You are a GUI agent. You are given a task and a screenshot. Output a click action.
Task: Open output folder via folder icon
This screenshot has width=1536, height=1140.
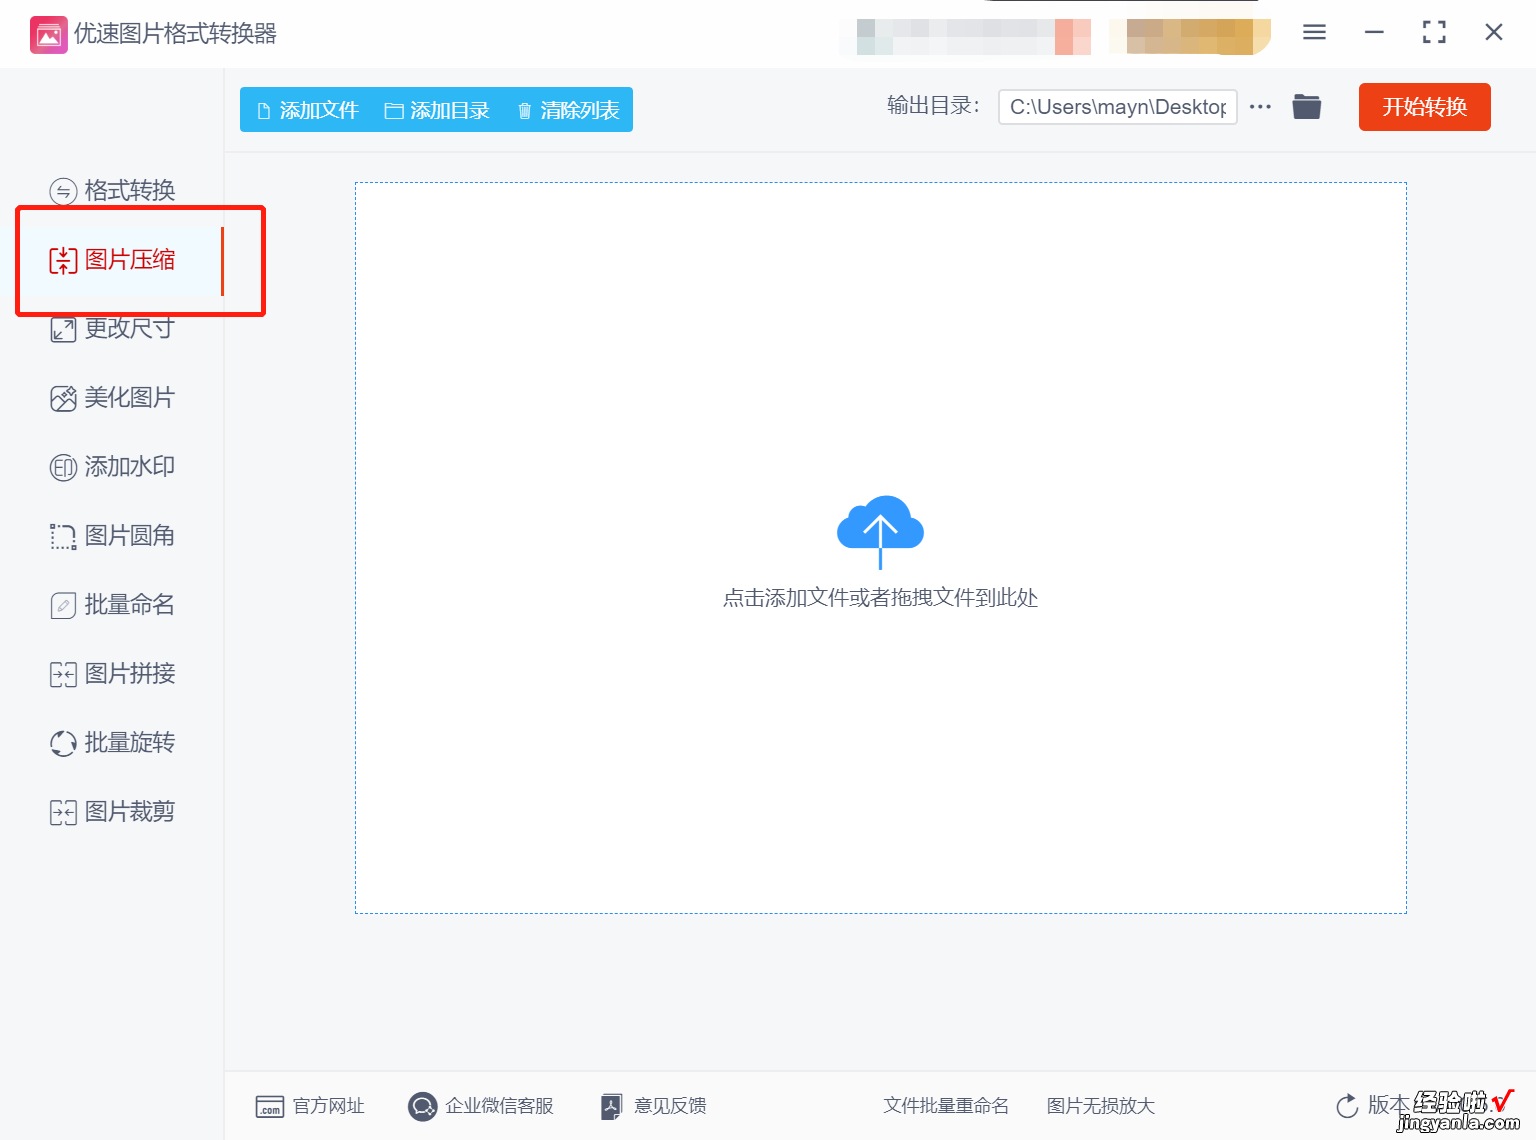(1306, 106)
